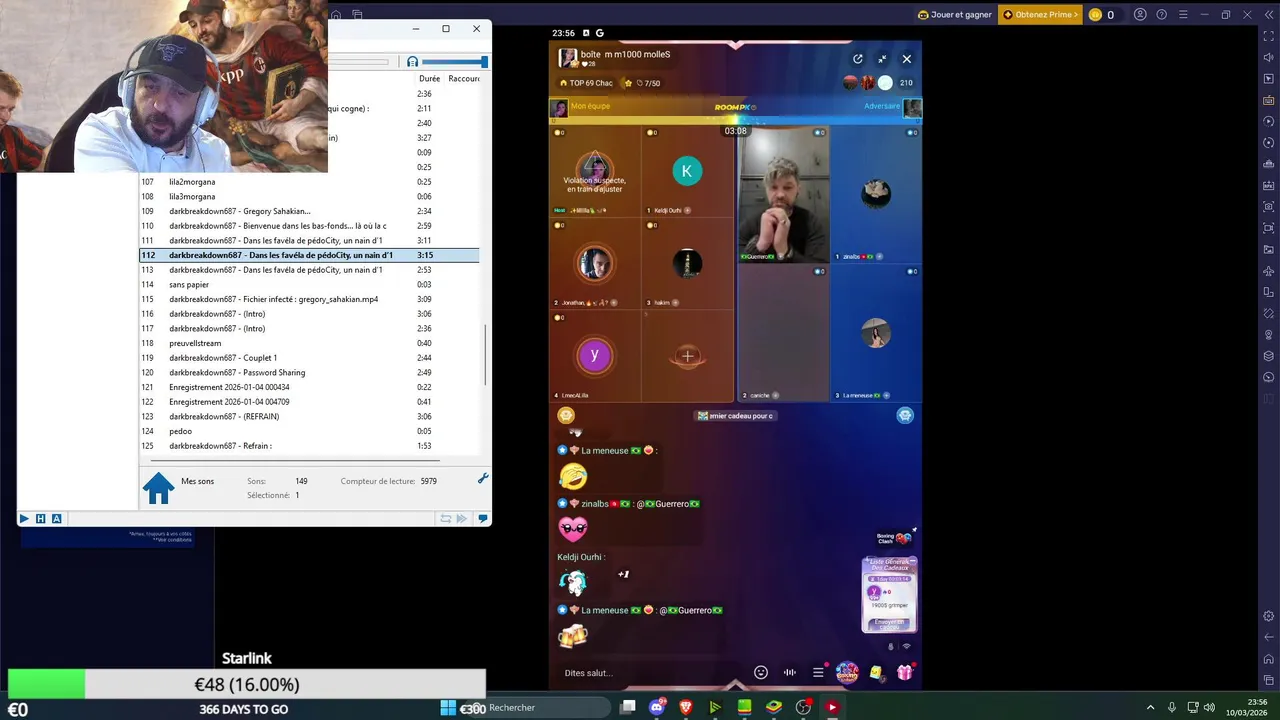
Task: Open zinalbs's seat avatar
Action: point(876,191)
